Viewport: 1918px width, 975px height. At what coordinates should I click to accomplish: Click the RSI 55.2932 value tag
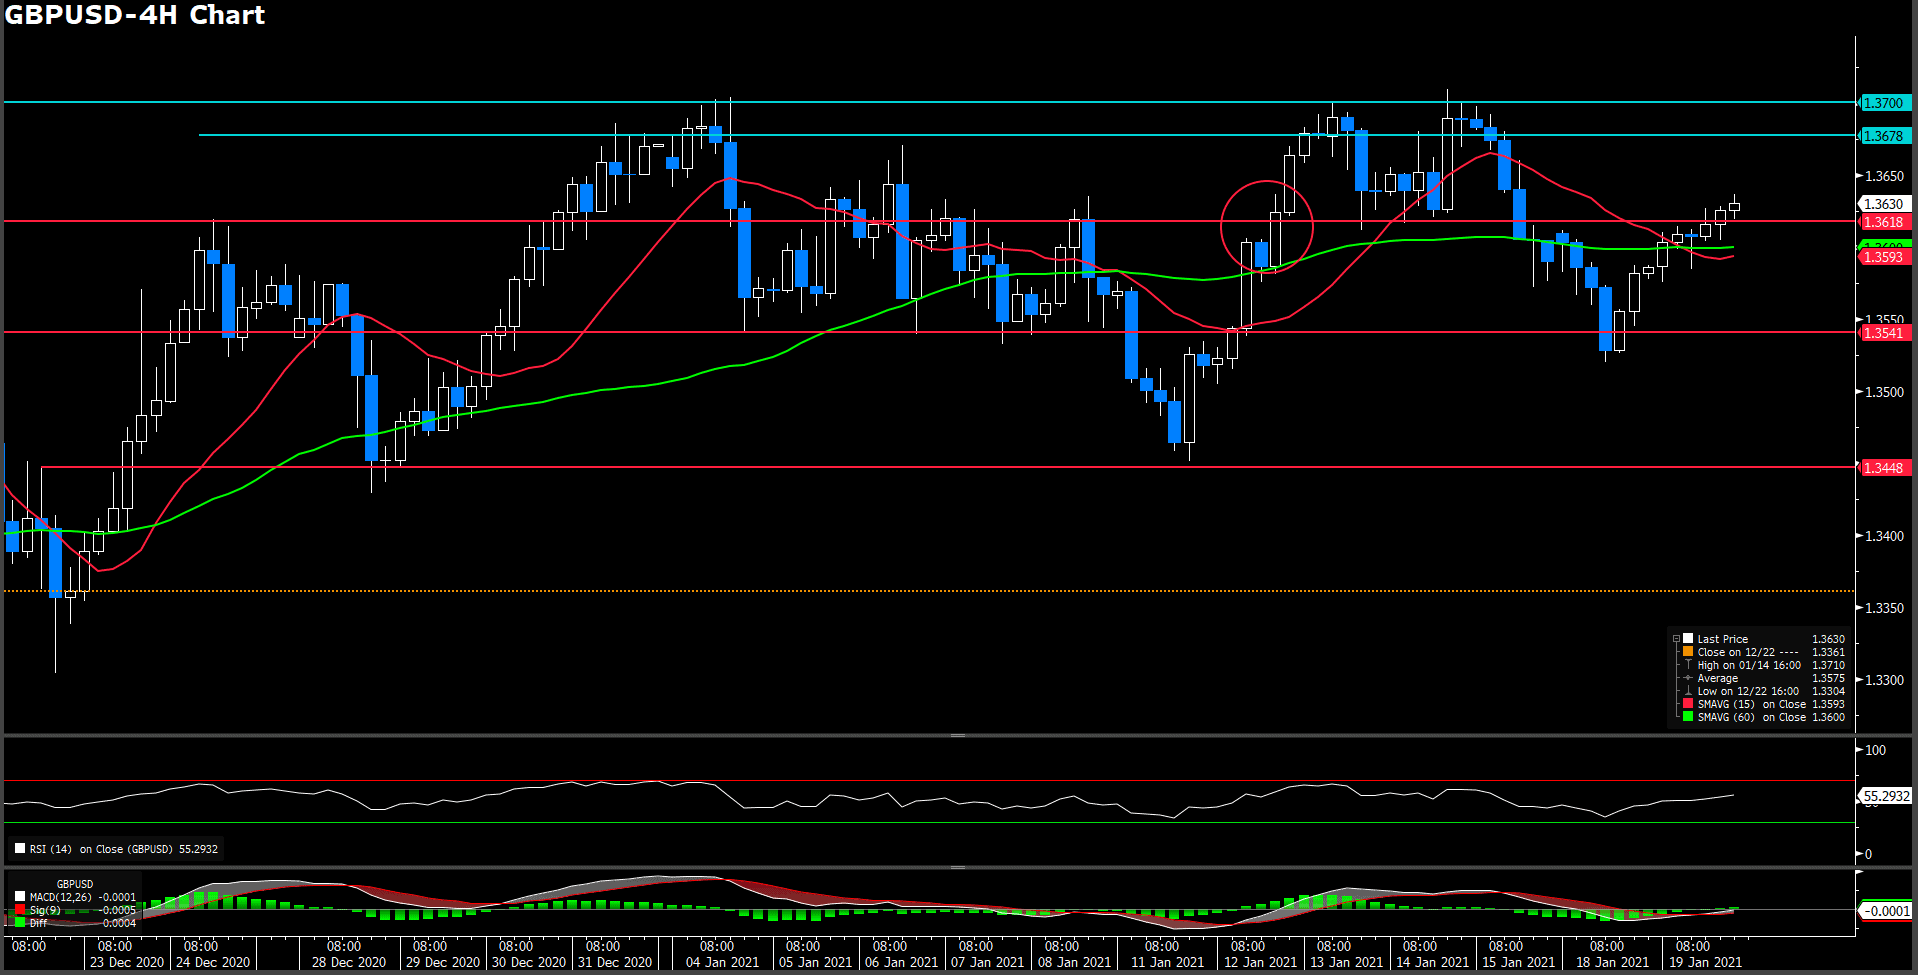click(x=1886, y=796)
